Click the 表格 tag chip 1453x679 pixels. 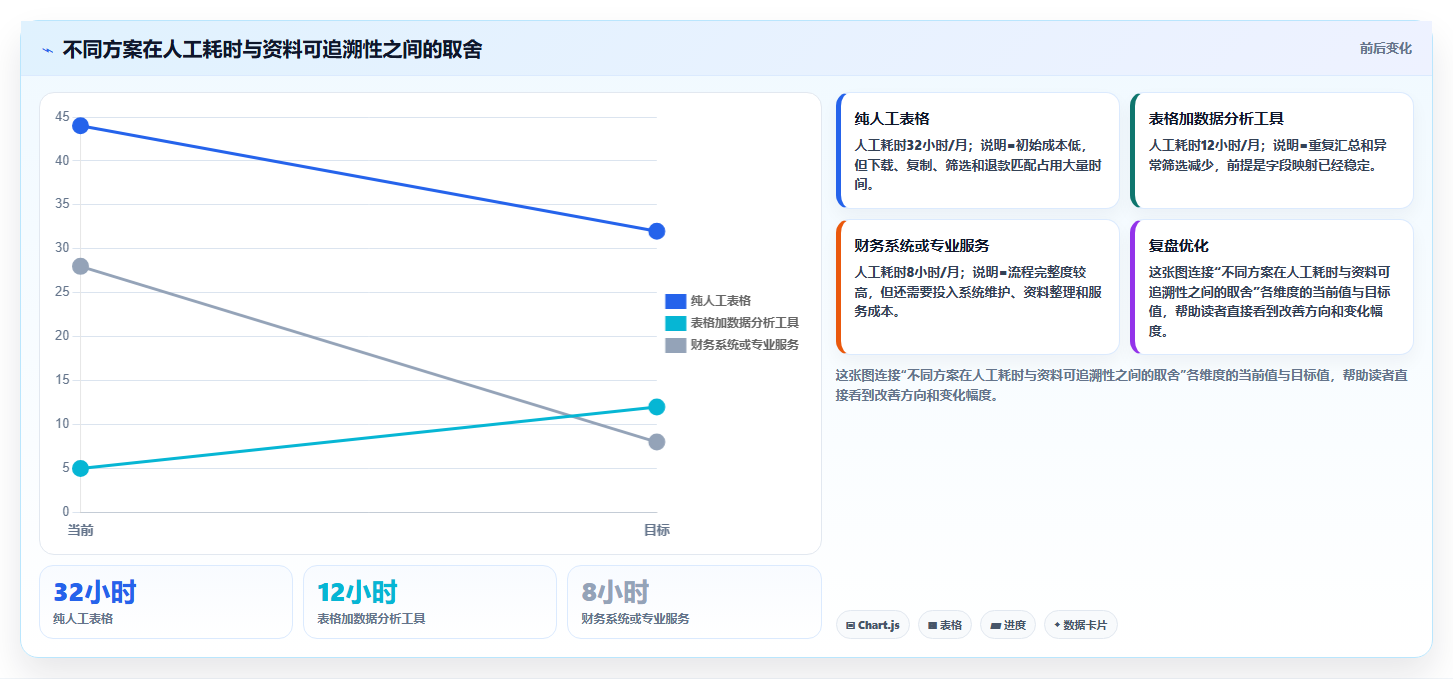[945, 625]
